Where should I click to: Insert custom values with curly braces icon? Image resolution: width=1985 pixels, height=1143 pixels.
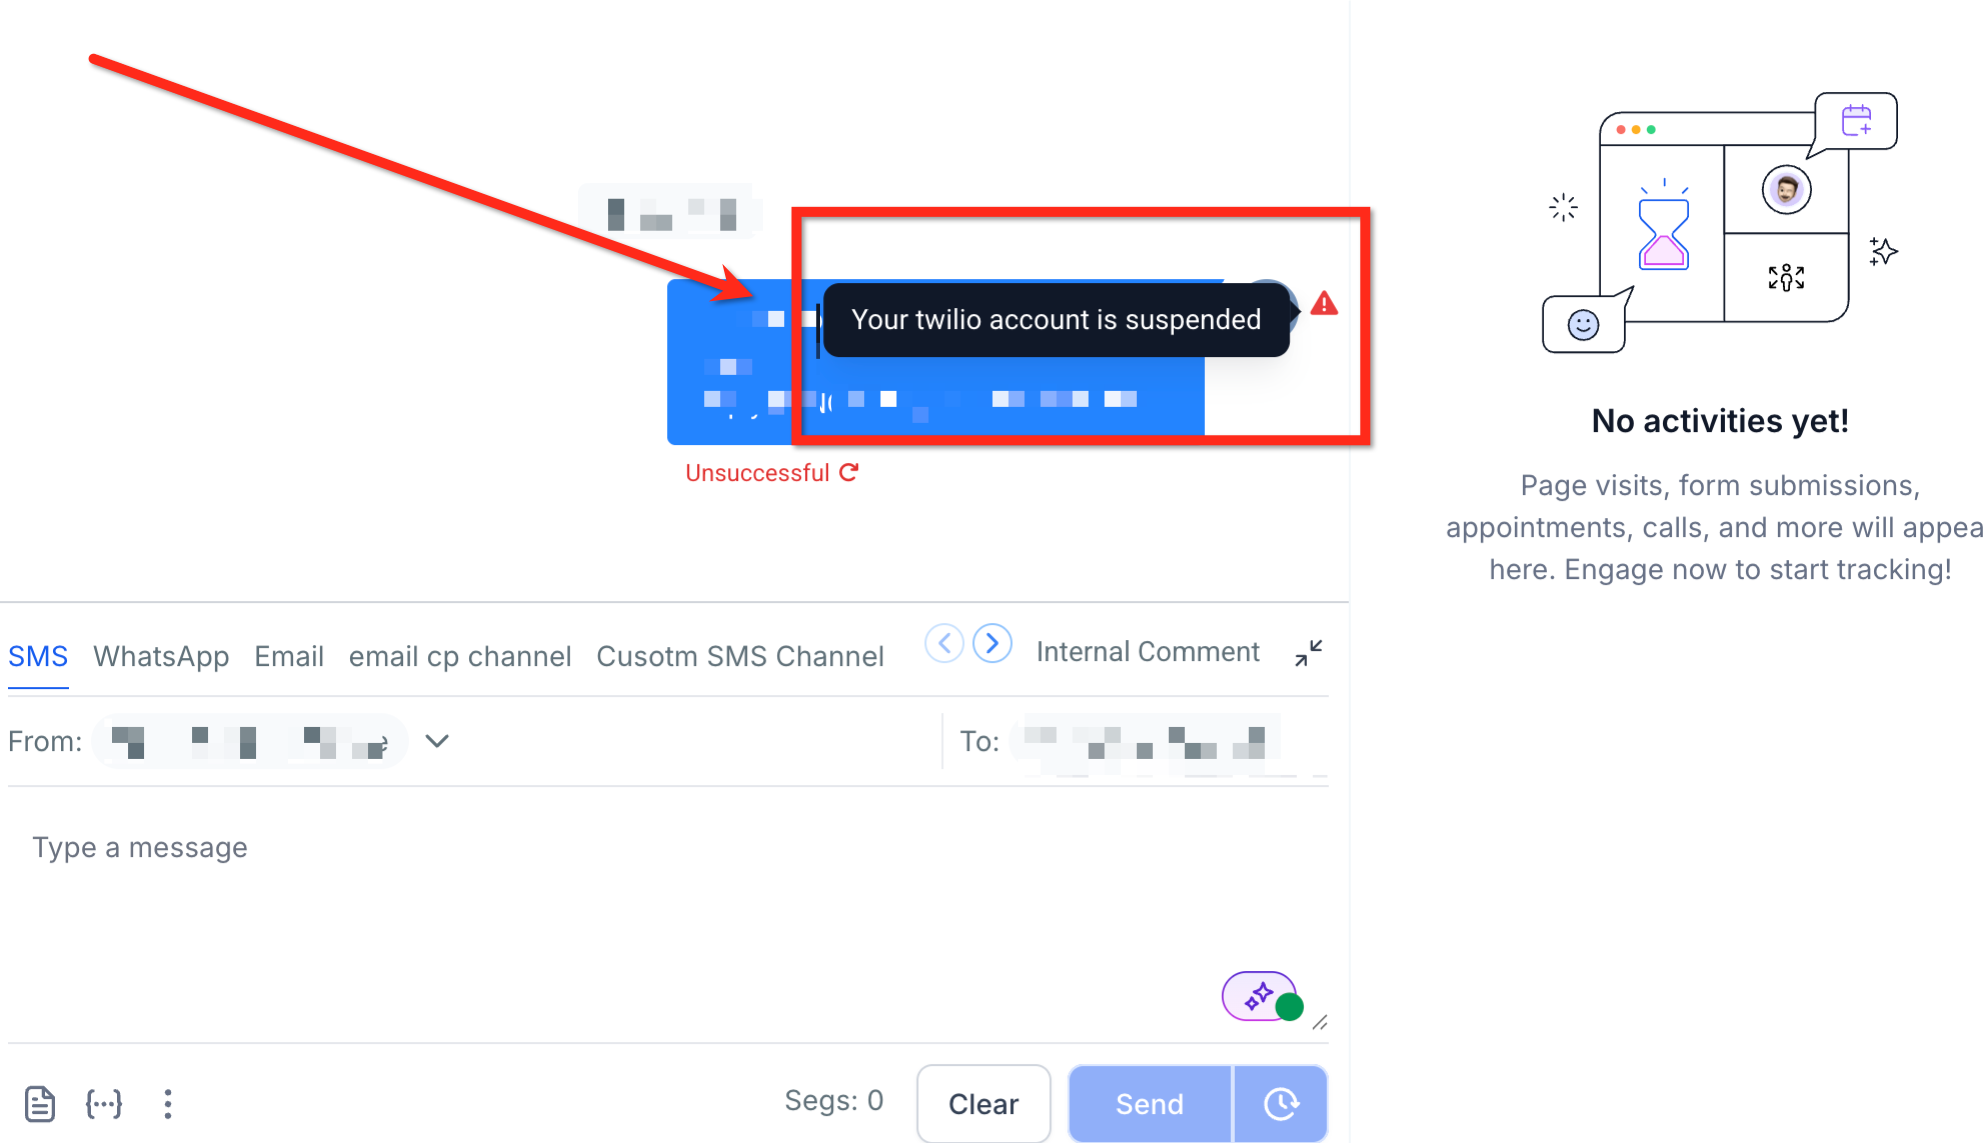[104, 1103]
